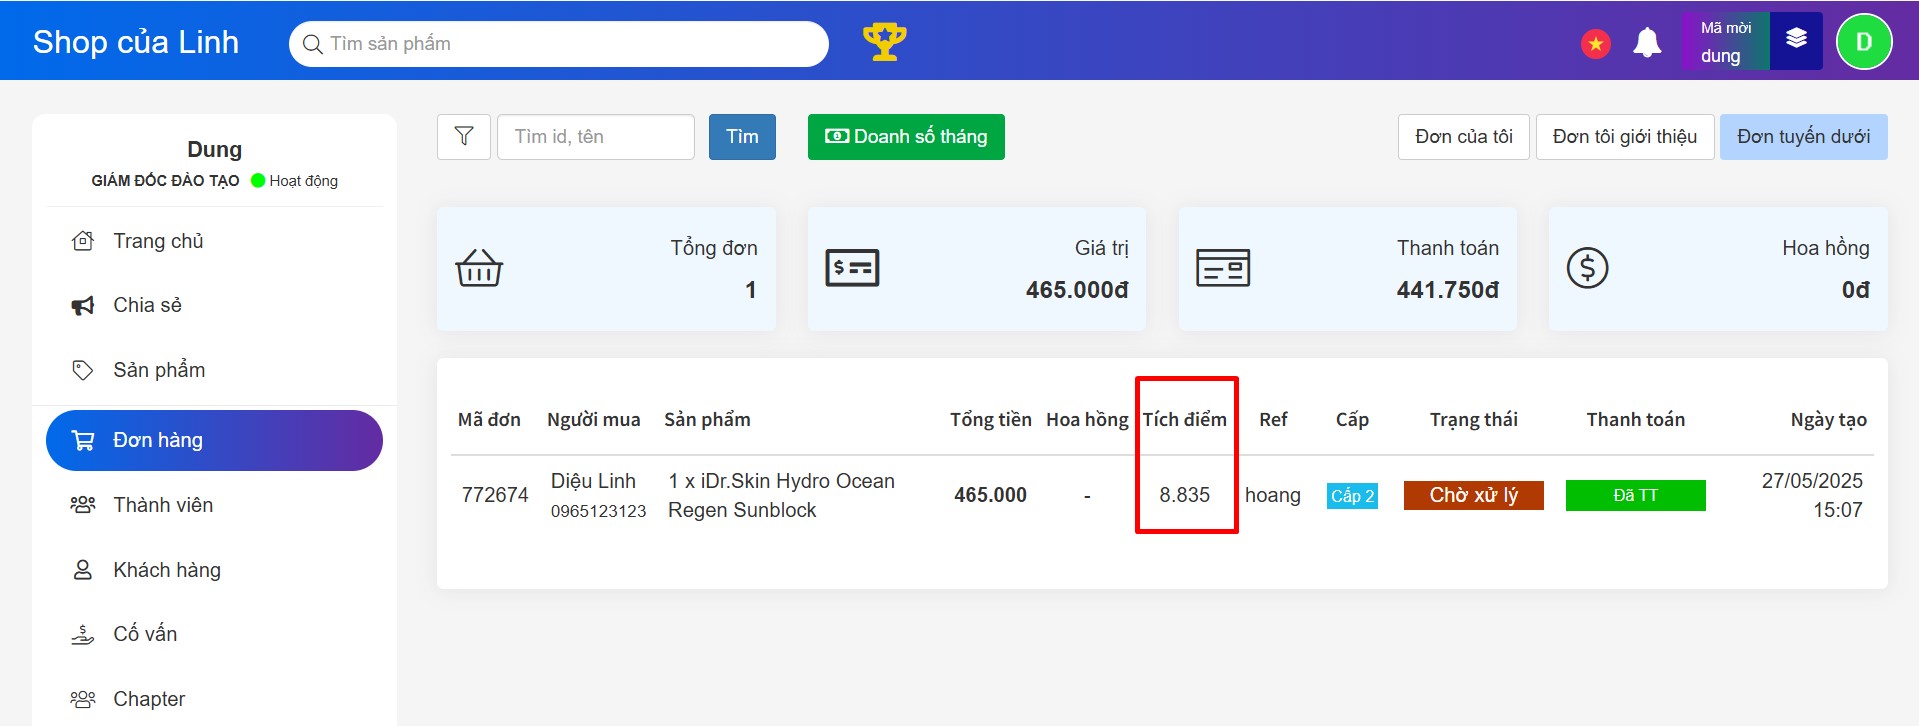Image resolution: width=1919 pixels, height=726 pixels.
Task: Open Sản phẩm sidebar menu
Action: click(x=214, y=370)
